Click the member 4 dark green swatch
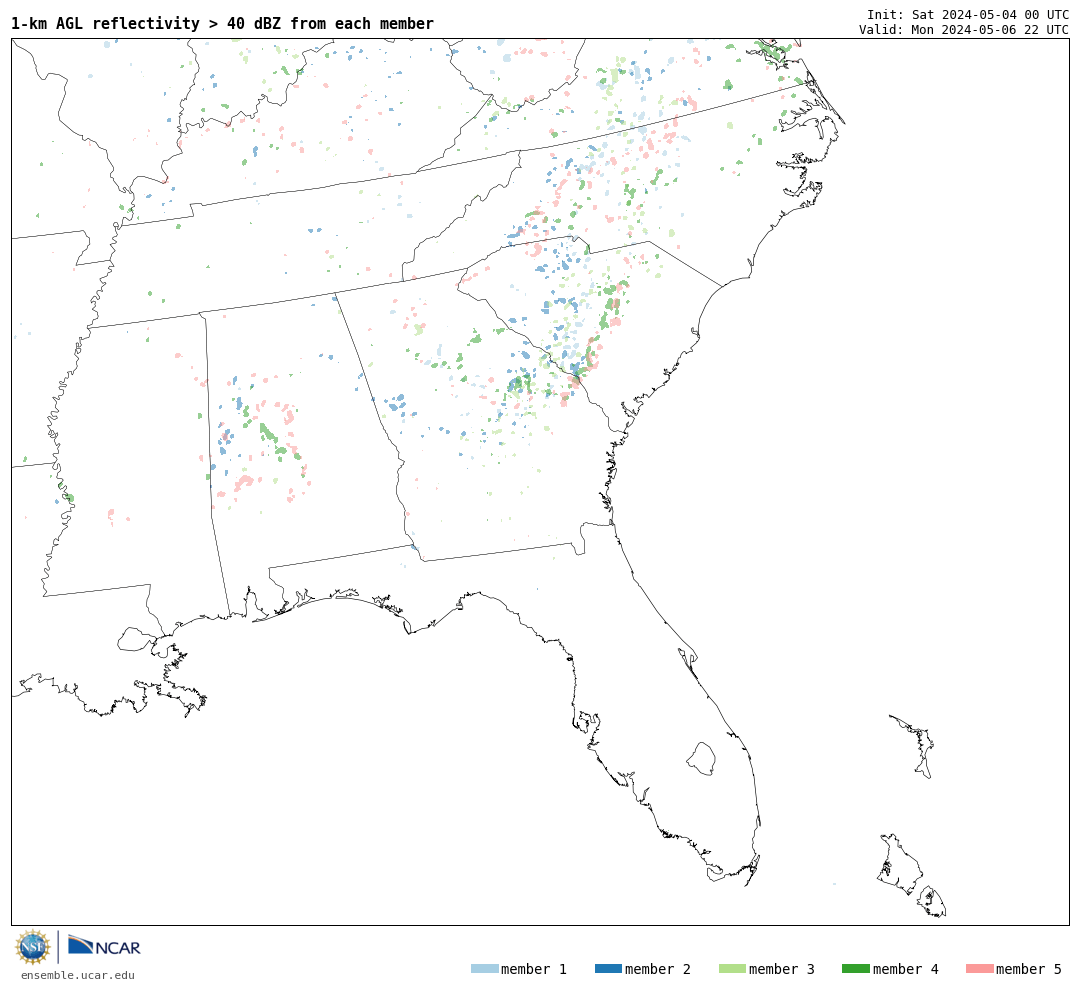This screenshot has height=988, width=1080. 855,969
